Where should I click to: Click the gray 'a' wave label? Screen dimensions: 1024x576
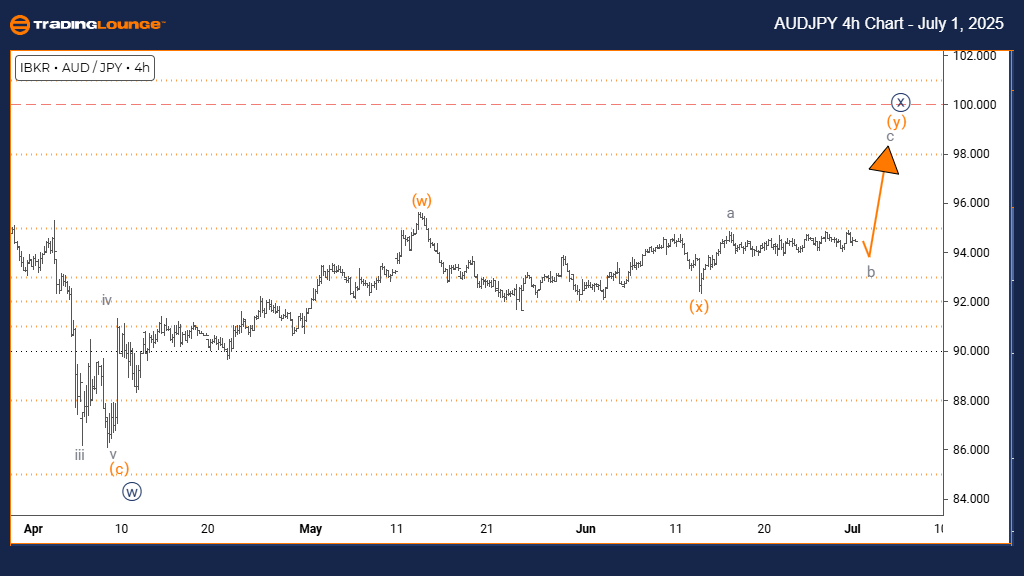coord(731,213)
